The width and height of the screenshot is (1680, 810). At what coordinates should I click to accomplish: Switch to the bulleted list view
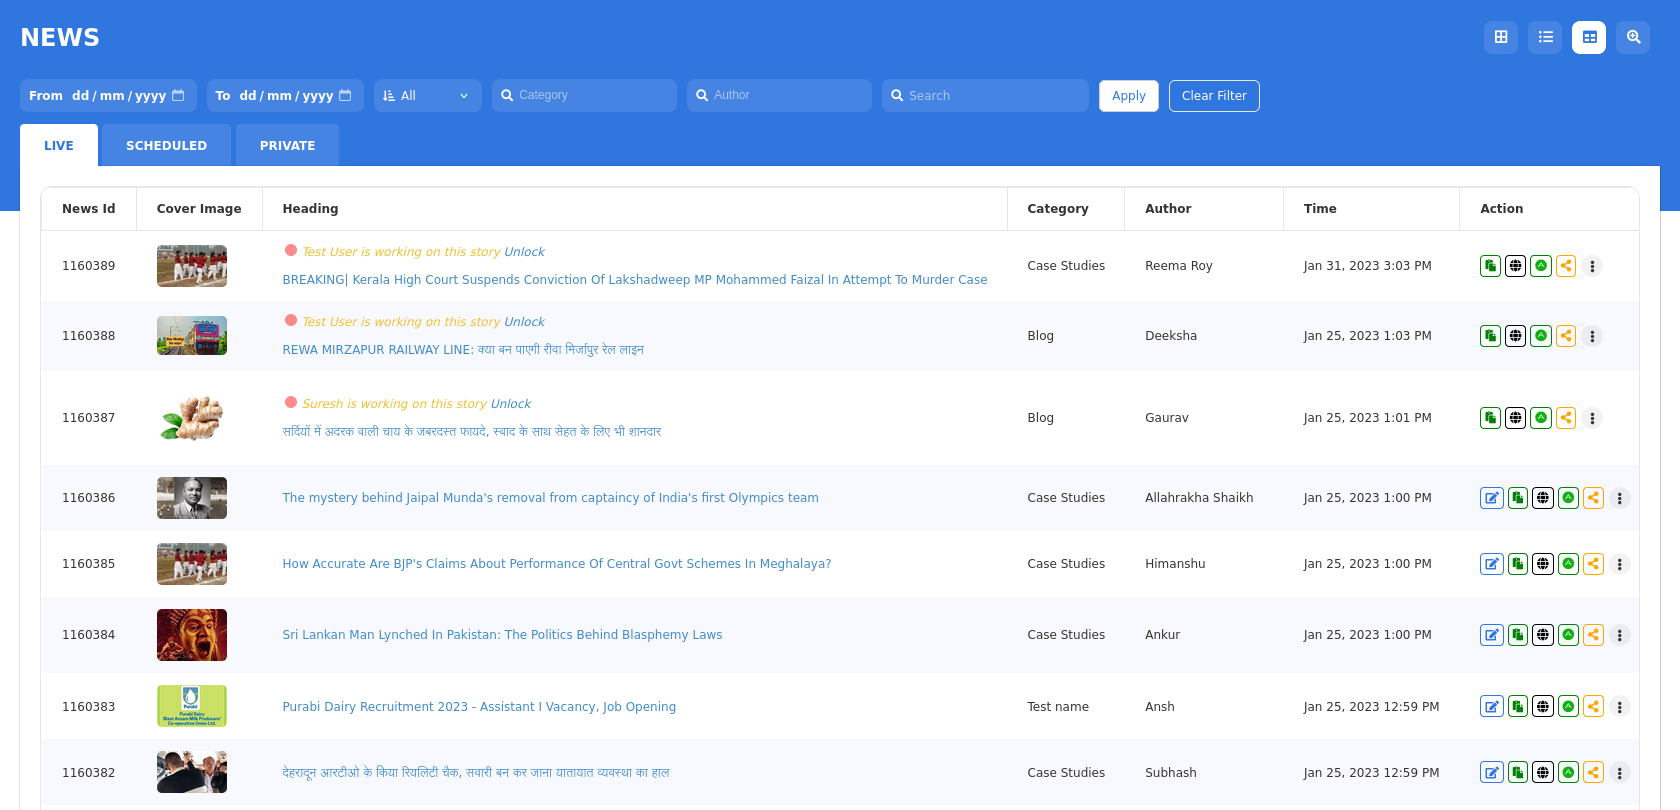pos(1545,37)
